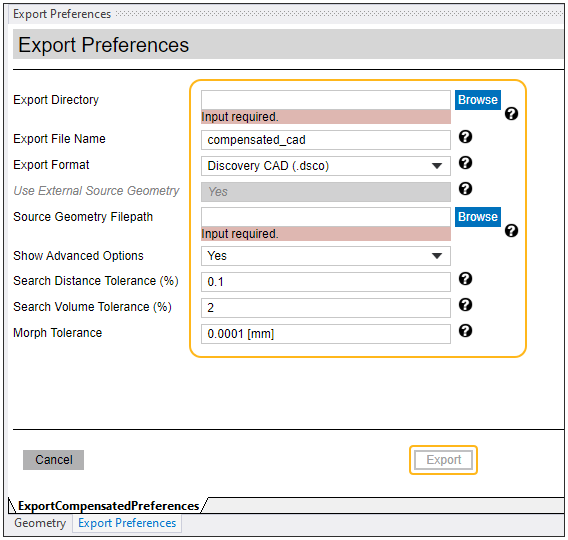
Task: Open help for Morph Tolerance
Action: click(465, 331)
